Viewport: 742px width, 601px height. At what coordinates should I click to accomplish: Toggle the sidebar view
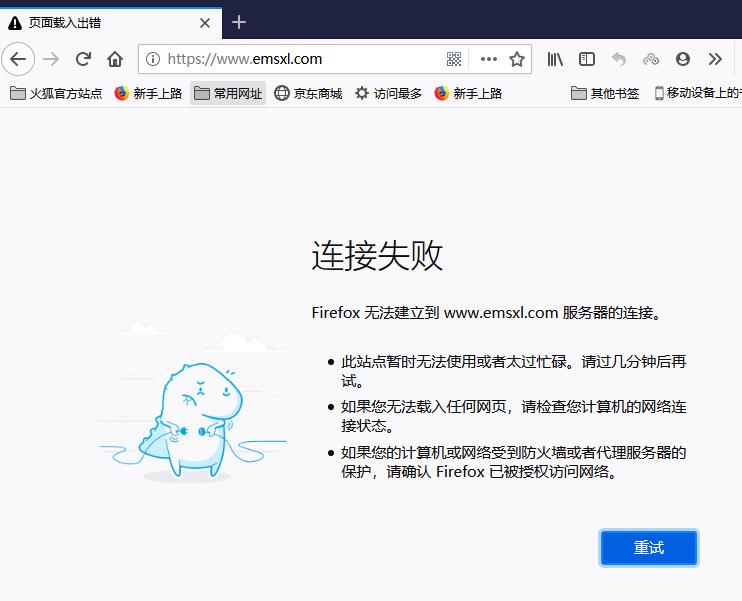pos(587,59)
